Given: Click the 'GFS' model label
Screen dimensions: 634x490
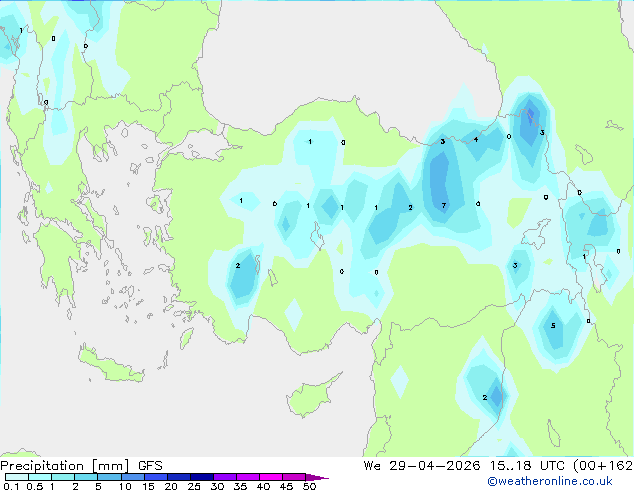Looking at the screenshot, I should coord(150,466).
